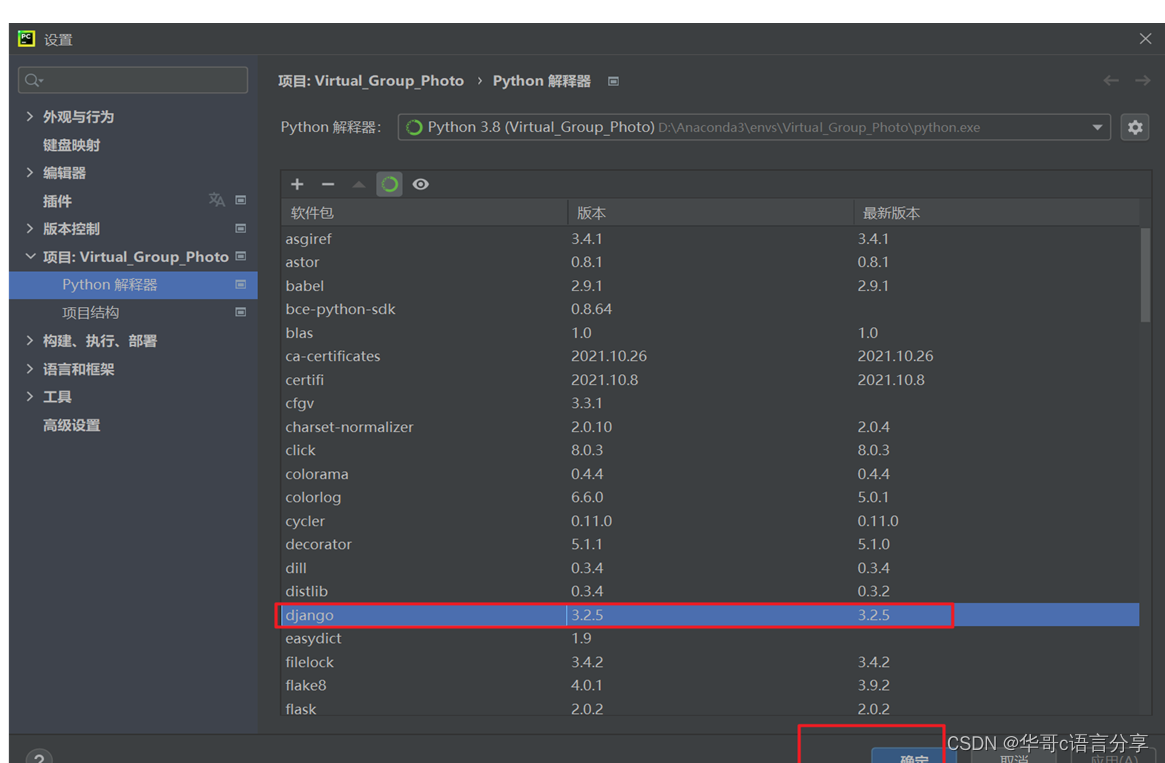Select the ca-certificates package row
Screen dimensions: 1165x763
point(710,356)
